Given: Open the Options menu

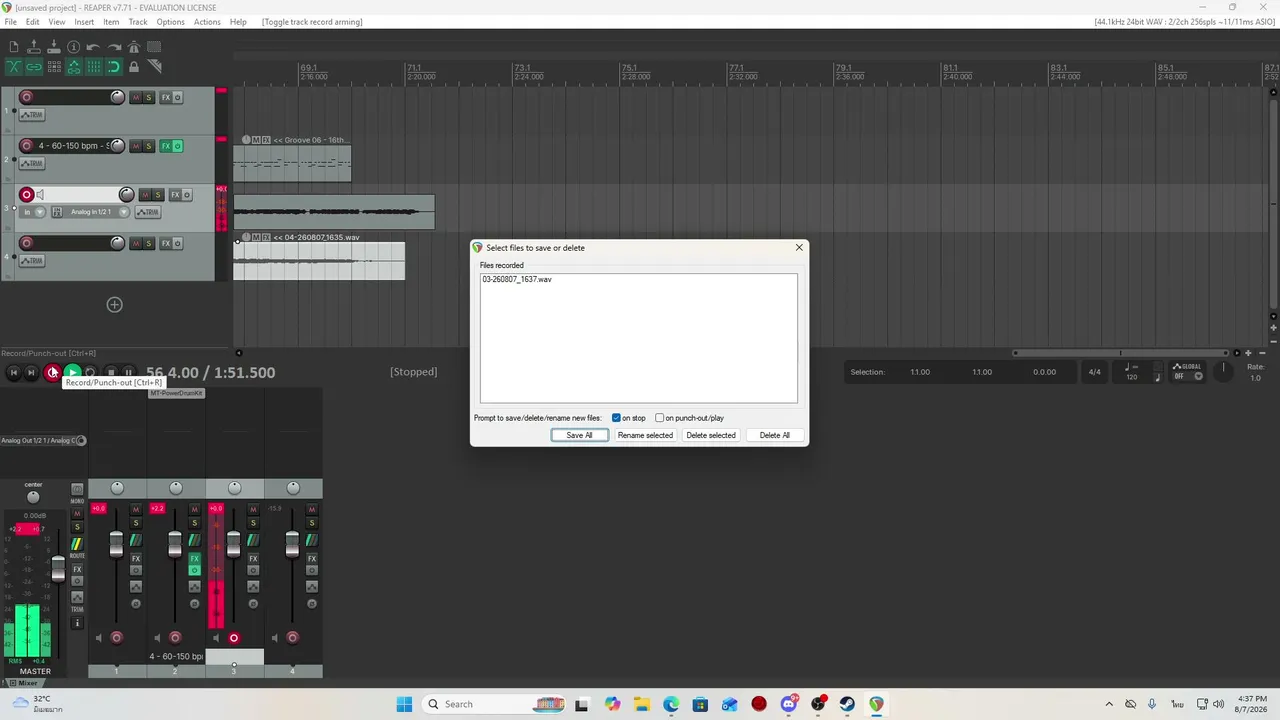Looking at the screenshot, I should (170, 22).
